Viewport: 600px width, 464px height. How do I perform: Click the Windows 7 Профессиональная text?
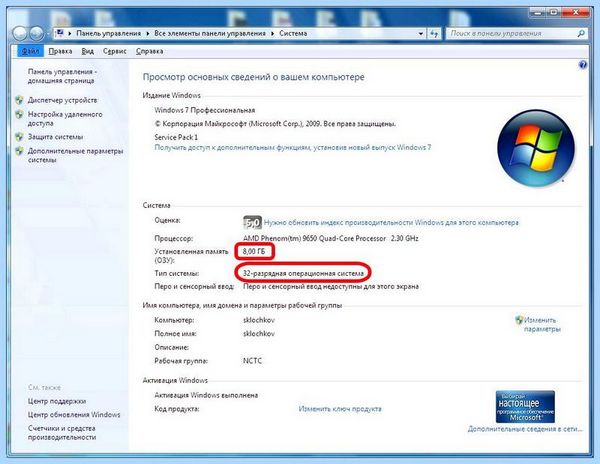205,110
